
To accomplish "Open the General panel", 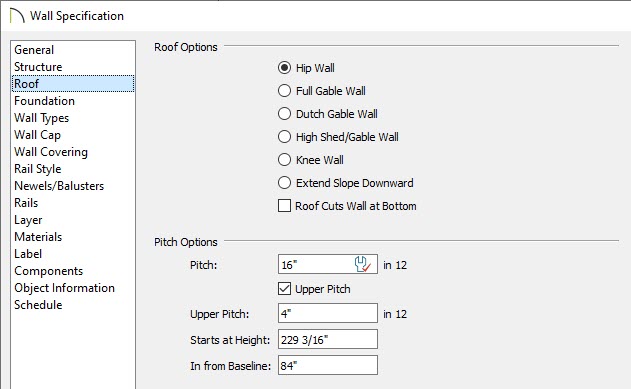I will pyautogui.click(x=73, y=50).
